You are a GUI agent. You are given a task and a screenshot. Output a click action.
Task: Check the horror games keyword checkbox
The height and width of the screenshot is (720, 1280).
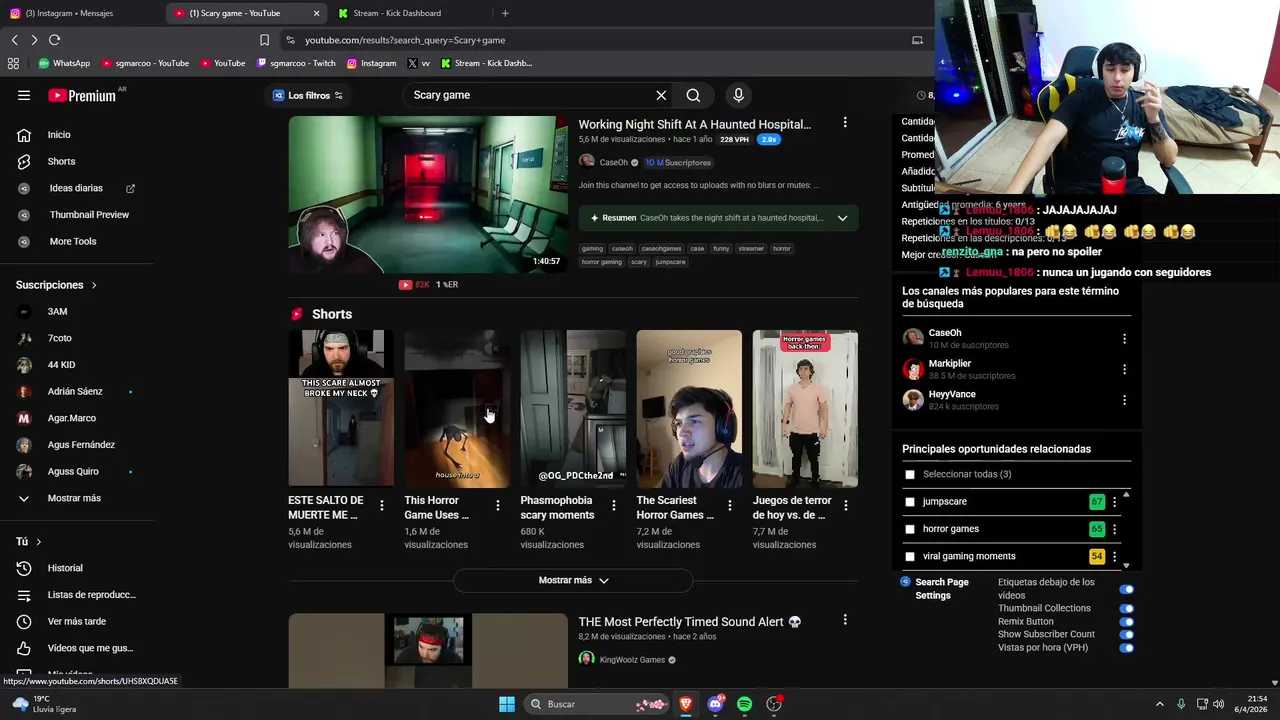click(909, 529)
